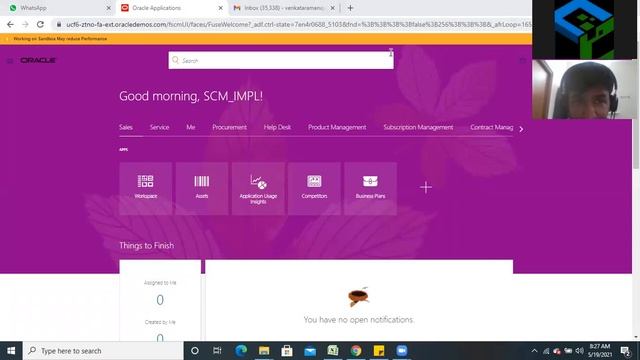This screenshot has width=640, height=360.
Task: Open Sticky Notes from the taskbar
Action: coord(379,351)
